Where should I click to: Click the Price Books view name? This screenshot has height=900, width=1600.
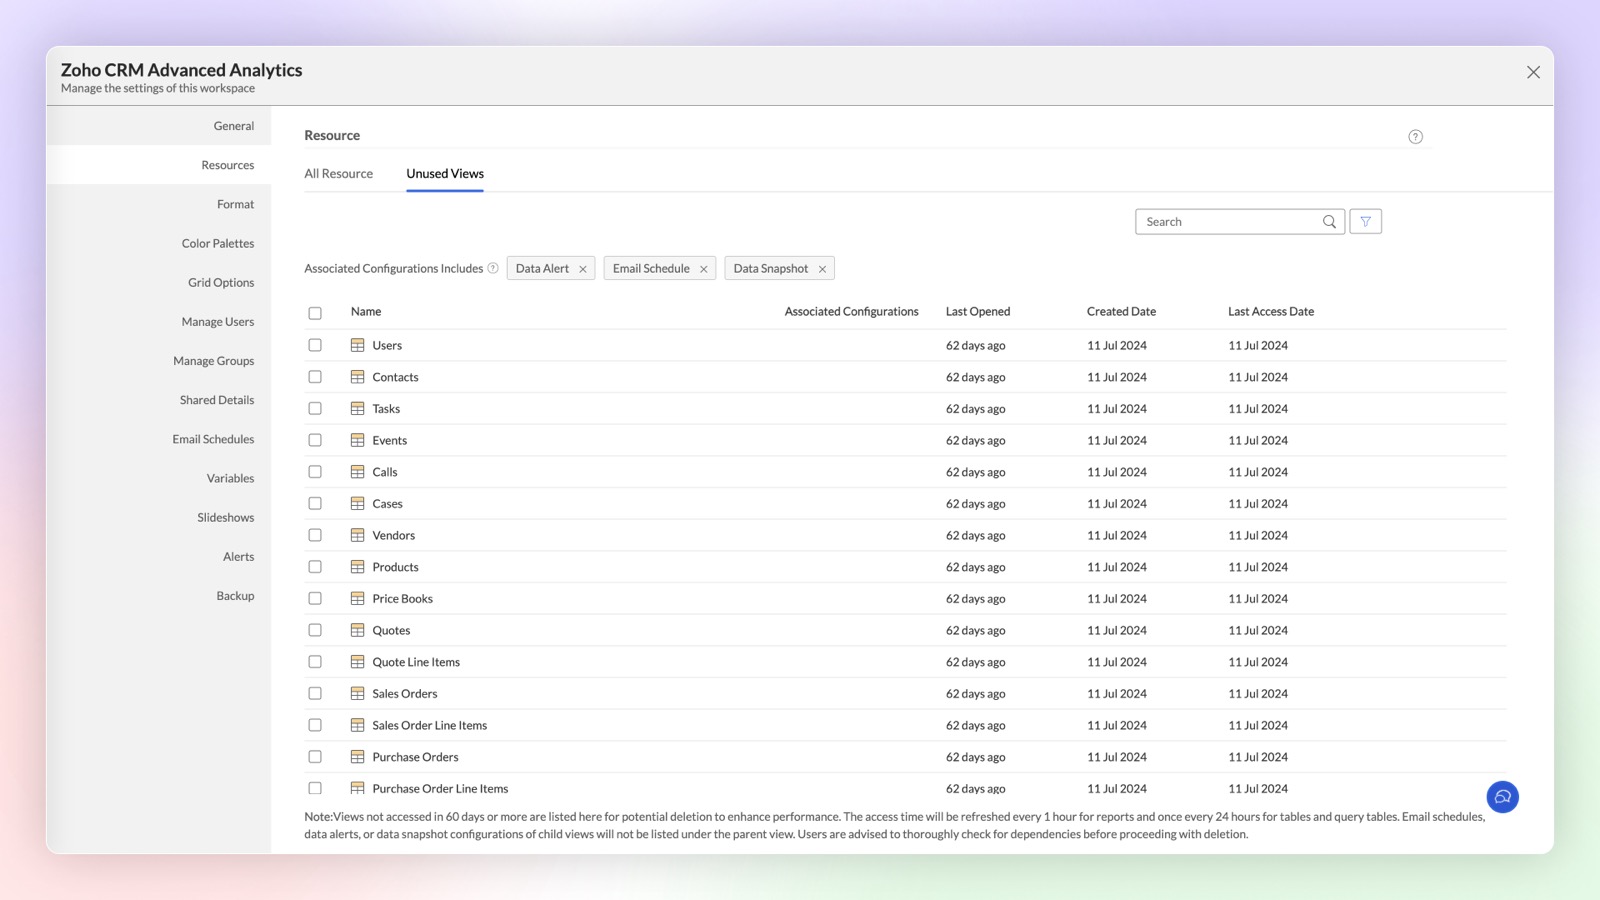(x=403, y=599)
